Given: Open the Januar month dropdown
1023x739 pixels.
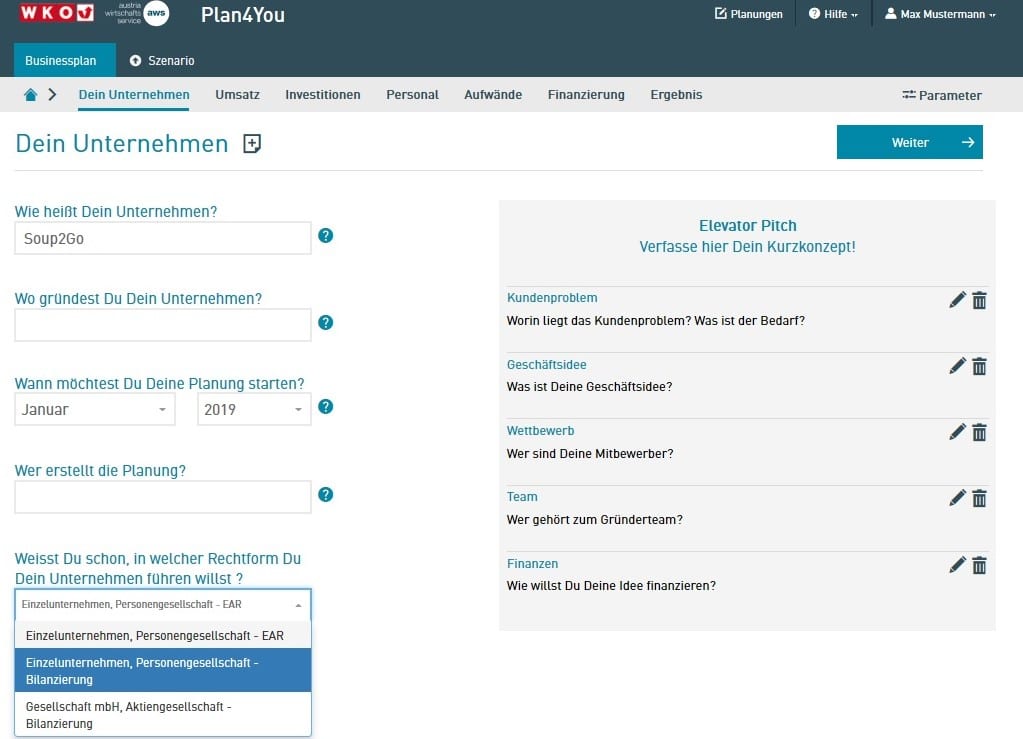Looking at the screenshot, I should [95, 409].
